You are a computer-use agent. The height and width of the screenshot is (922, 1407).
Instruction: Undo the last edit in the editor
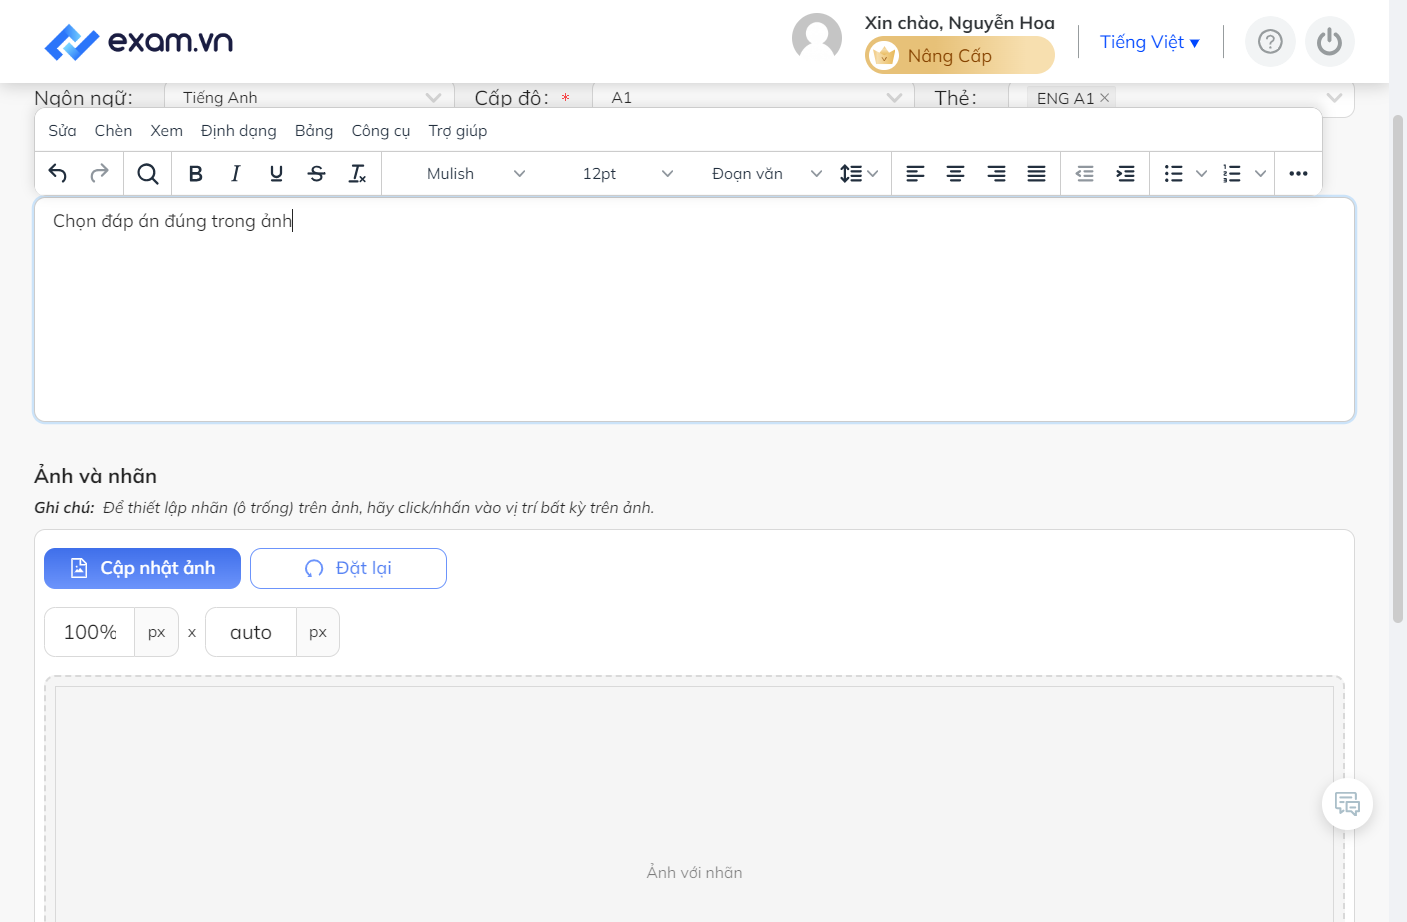coord(58,174)
